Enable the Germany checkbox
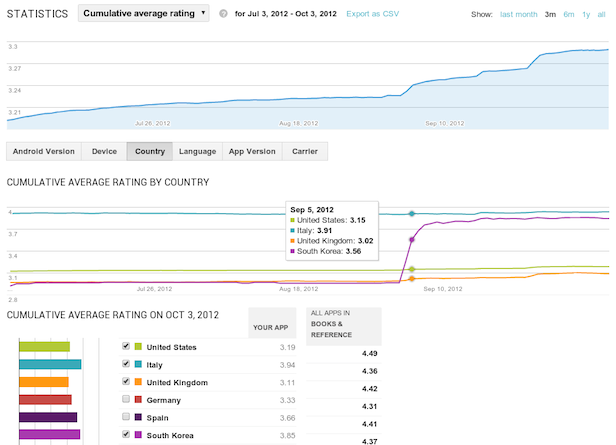This screenshot has width=616, height=445. pyautogui.click(x=125, y=398)
